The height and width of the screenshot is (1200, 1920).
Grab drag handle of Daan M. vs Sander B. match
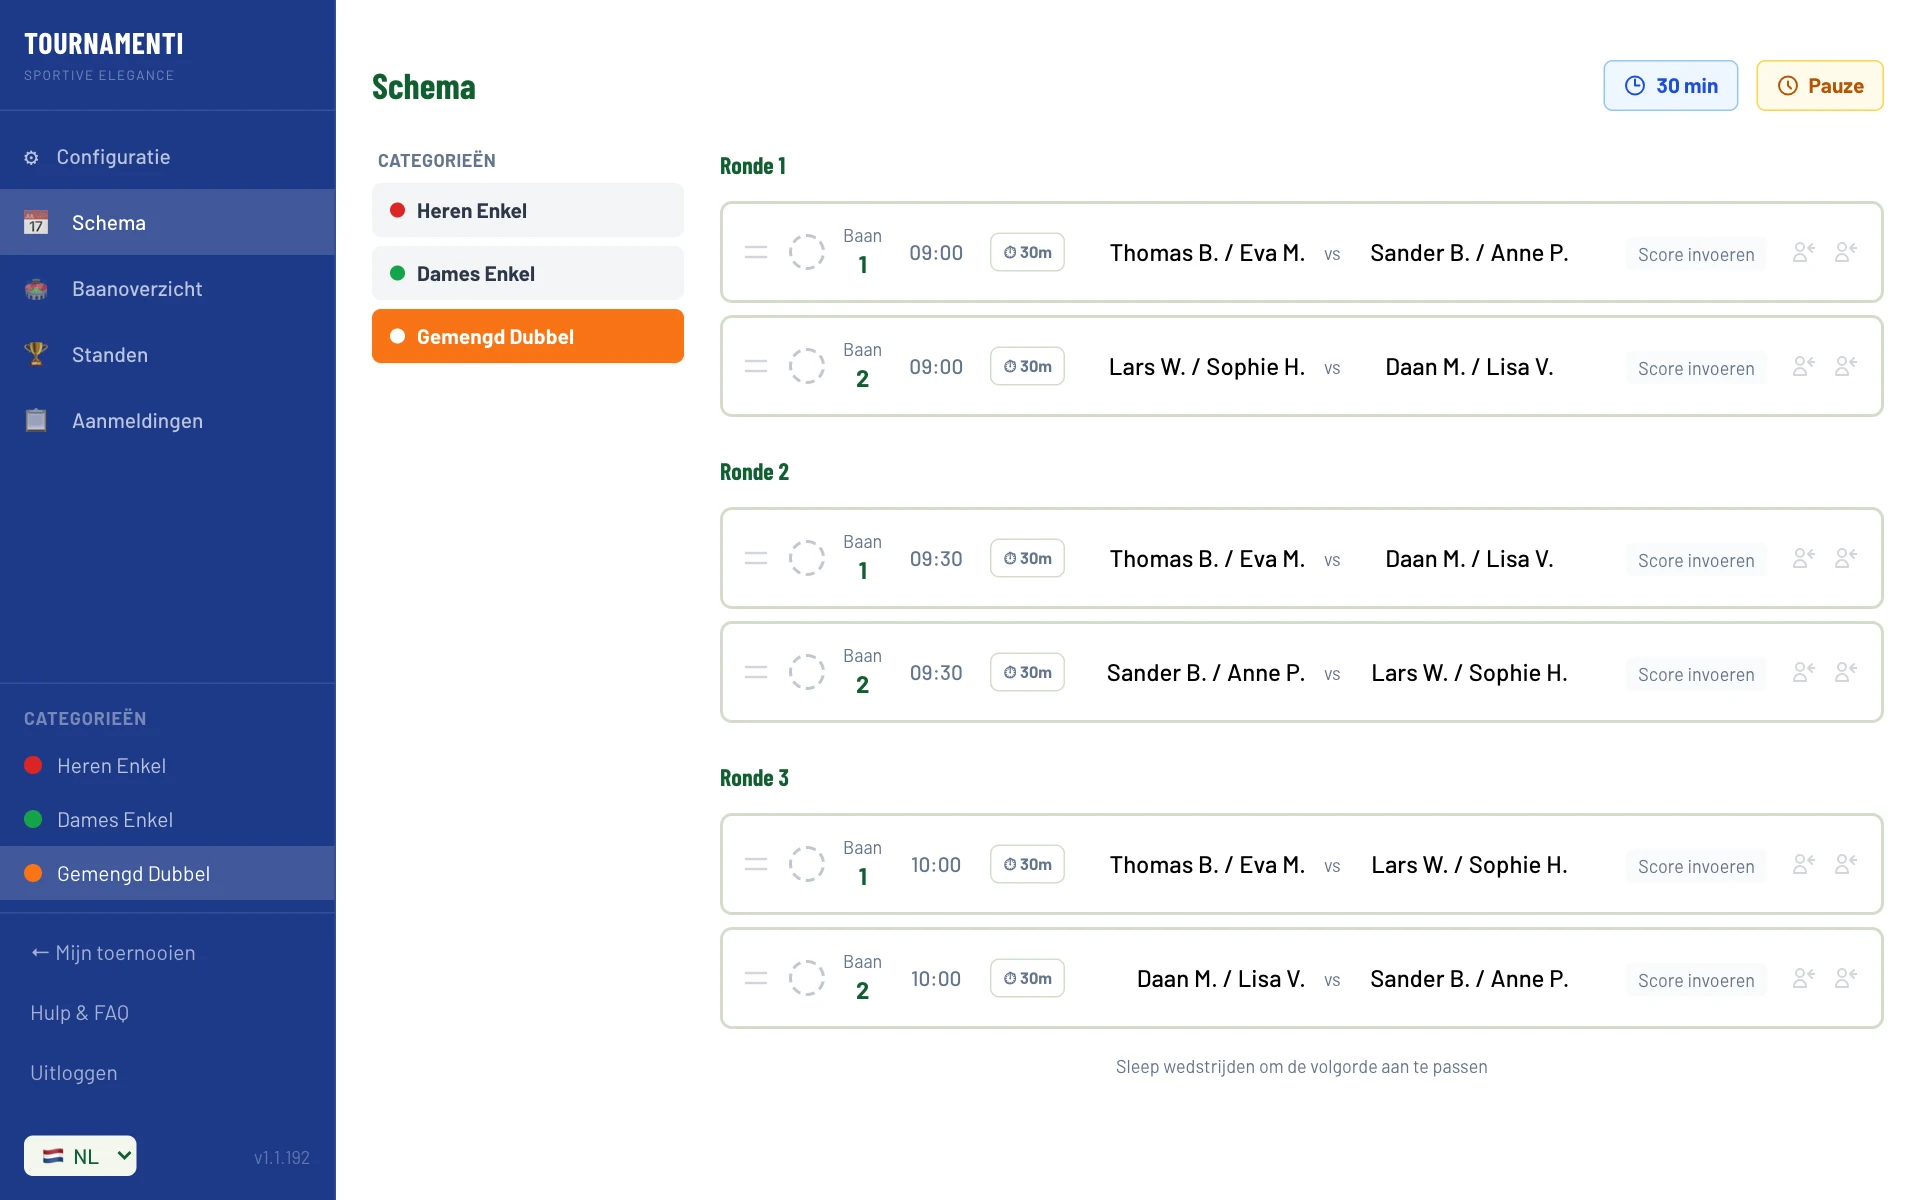(756, 979)
